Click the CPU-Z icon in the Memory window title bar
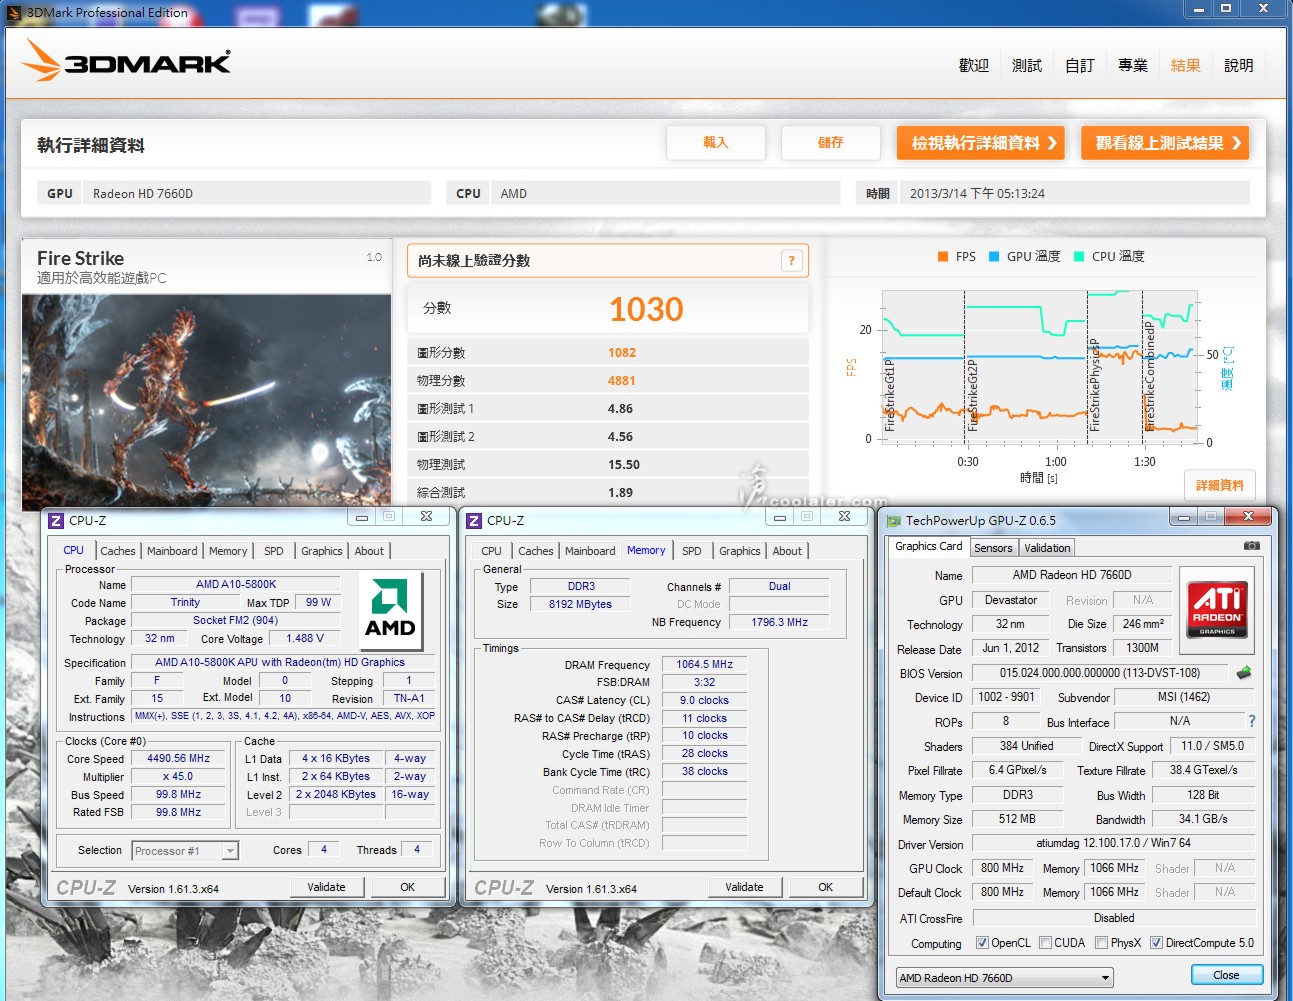Screen dimensions: 1293x1001 (475, 520)
